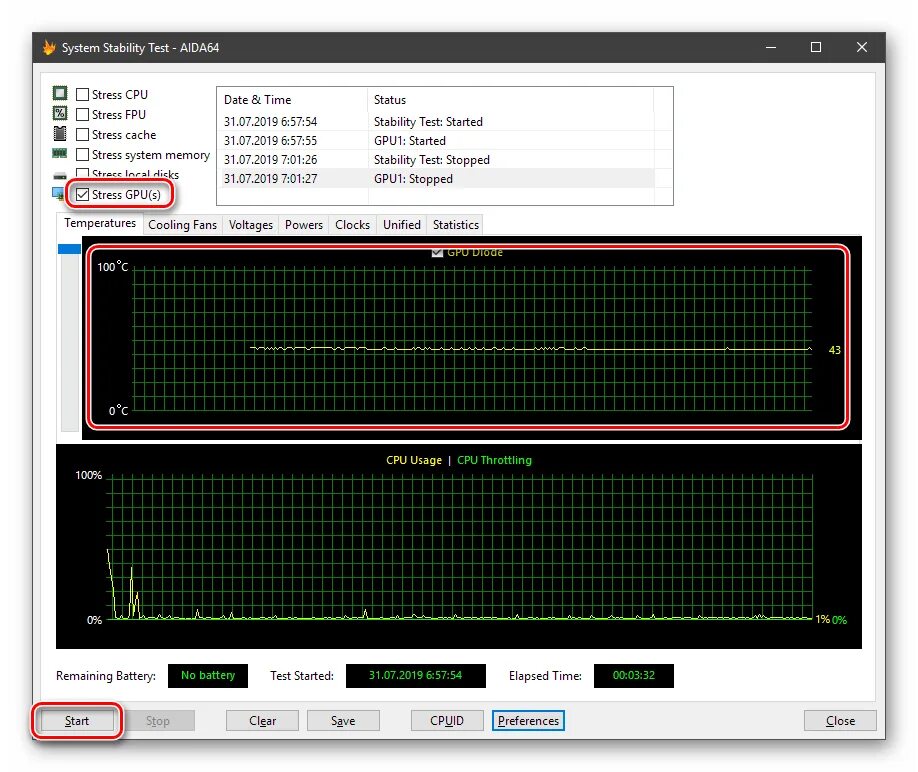Select the Unified tab
Image resolution: width=918 pixels, height=772 pixels.
pyautogui.click(x=402, y=225)
